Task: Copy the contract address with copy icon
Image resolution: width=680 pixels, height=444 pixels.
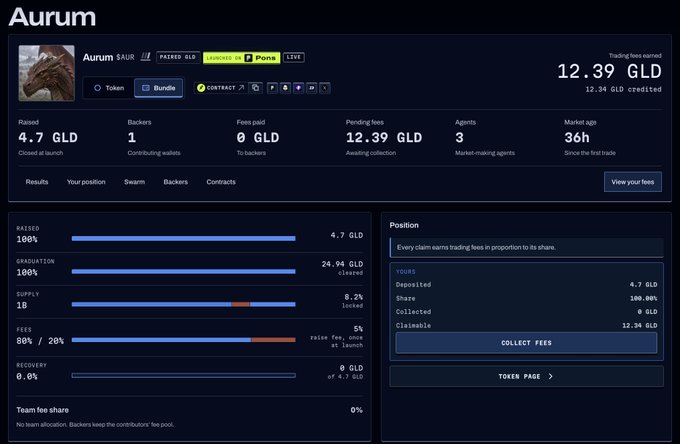Action: click(255, 88)
